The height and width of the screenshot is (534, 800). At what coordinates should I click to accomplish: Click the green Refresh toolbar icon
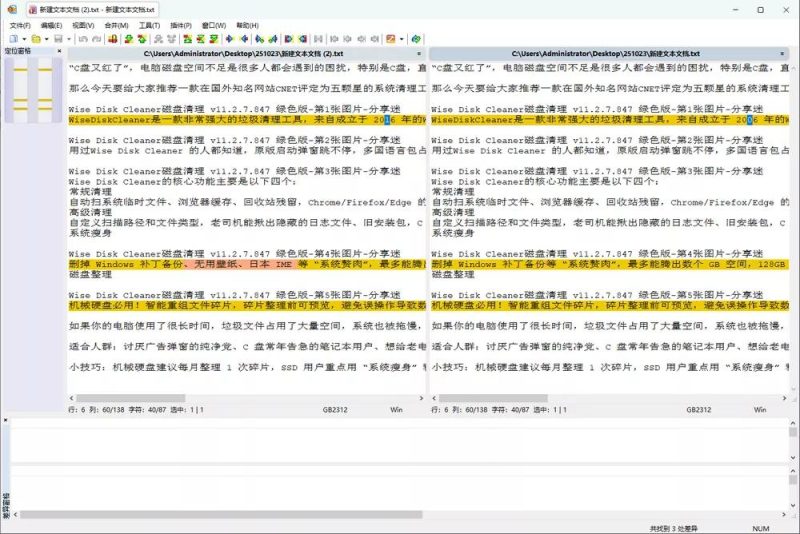pos(416,39)
